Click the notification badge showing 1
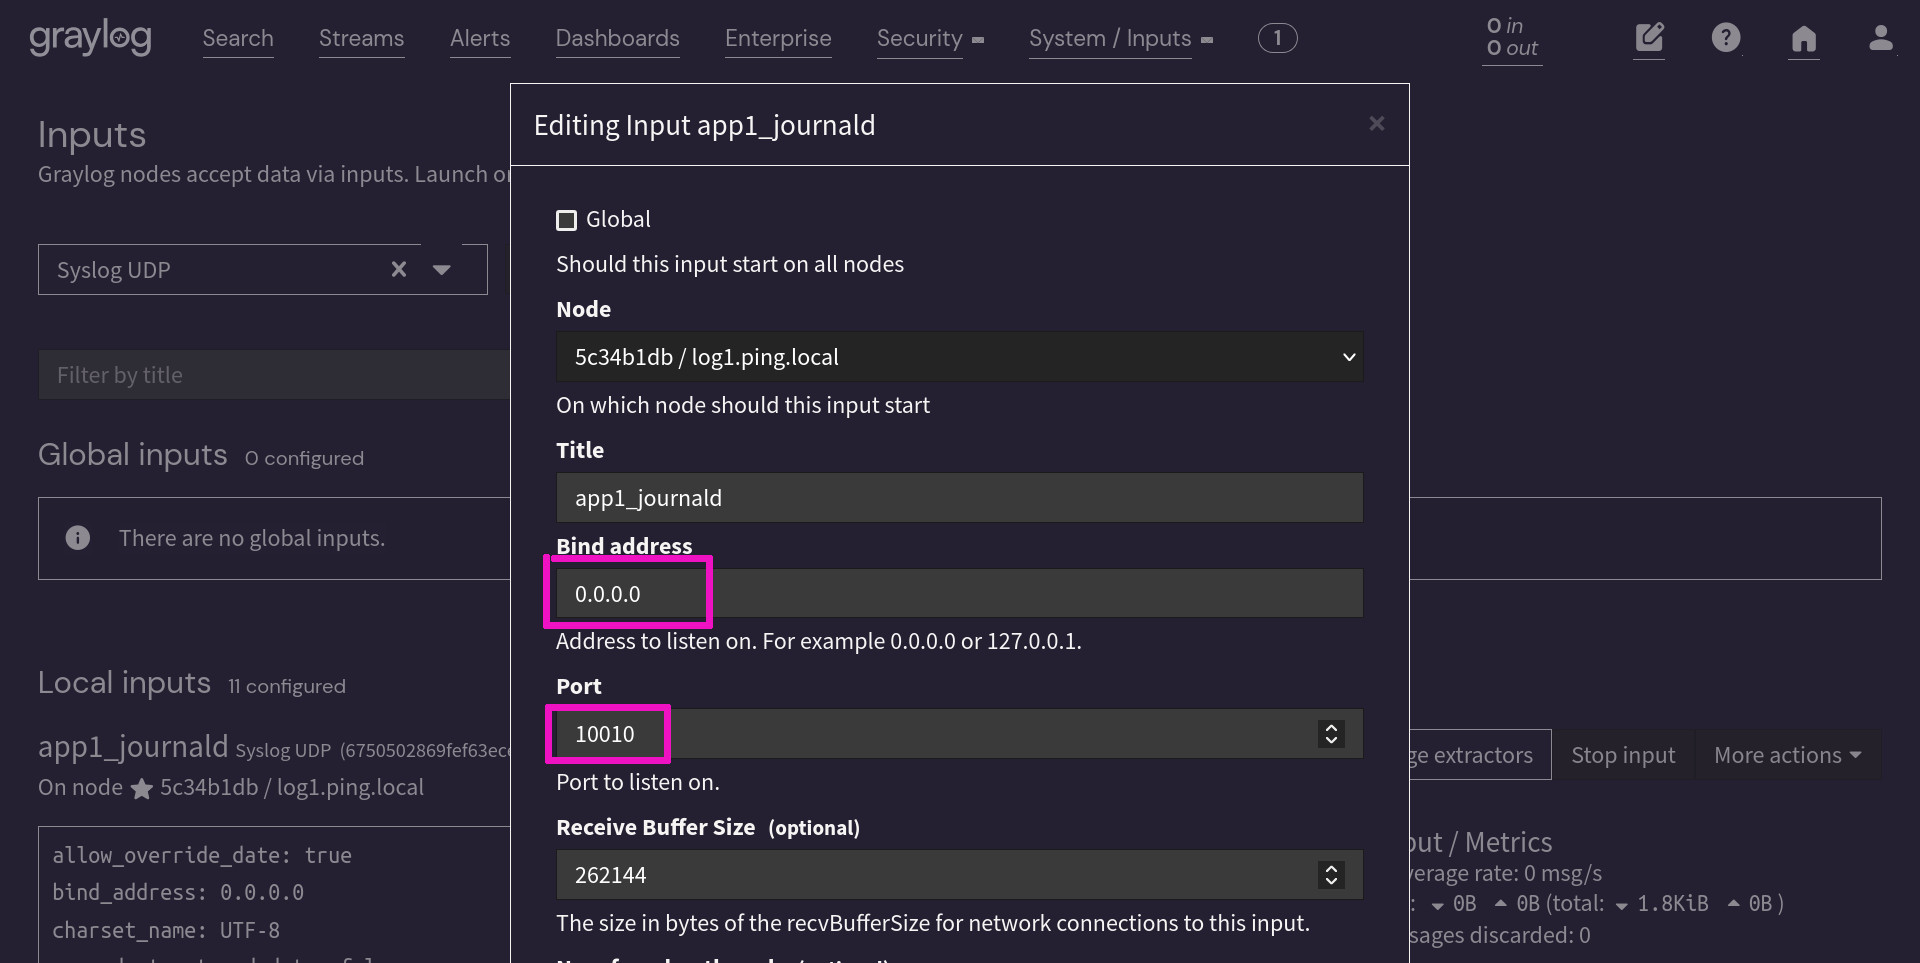This screenshot has height=963, width=1920. 1277,38
